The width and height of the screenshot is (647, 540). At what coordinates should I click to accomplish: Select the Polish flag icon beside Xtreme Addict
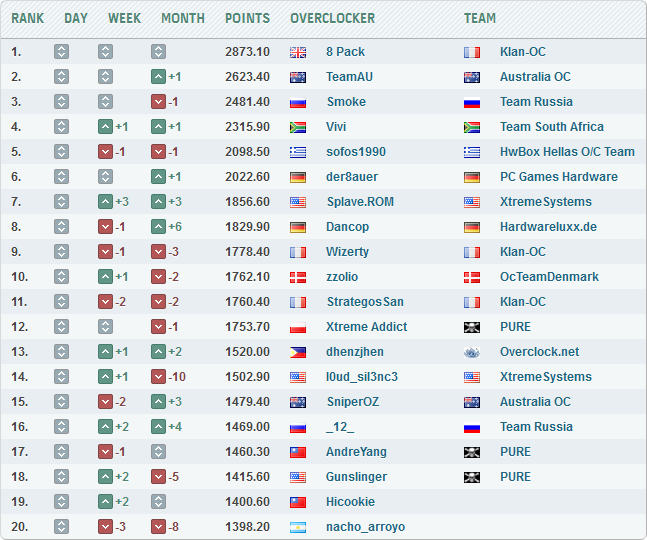[x=298, y=327]
